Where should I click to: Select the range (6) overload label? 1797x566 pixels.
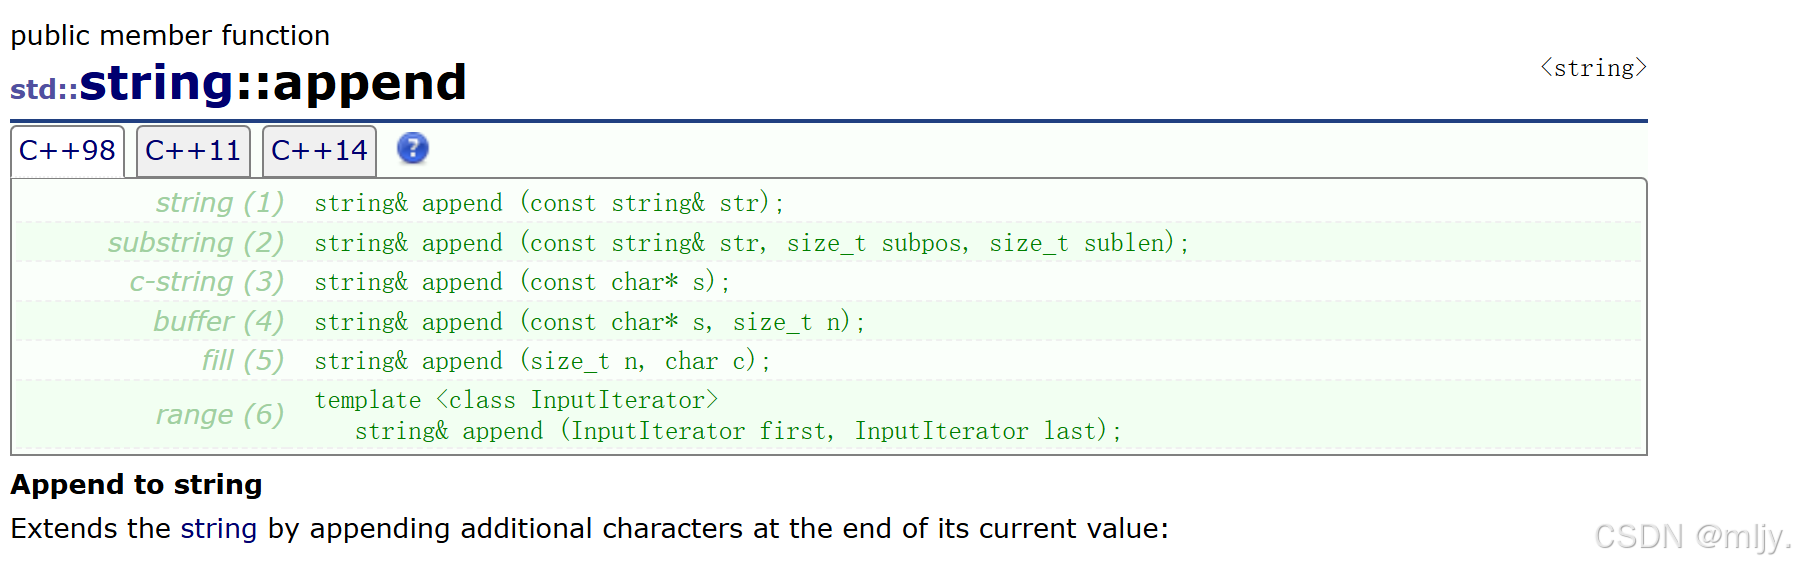[220, 414]
